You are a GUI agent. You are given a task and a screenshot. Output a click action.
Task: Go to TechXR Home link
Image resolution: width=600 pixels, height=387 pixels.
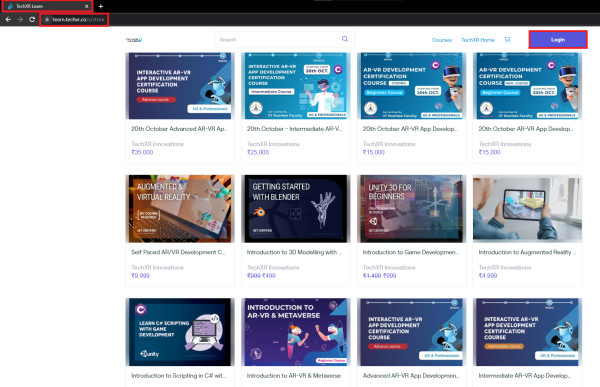pyautogui.click(x=478, y=40)
